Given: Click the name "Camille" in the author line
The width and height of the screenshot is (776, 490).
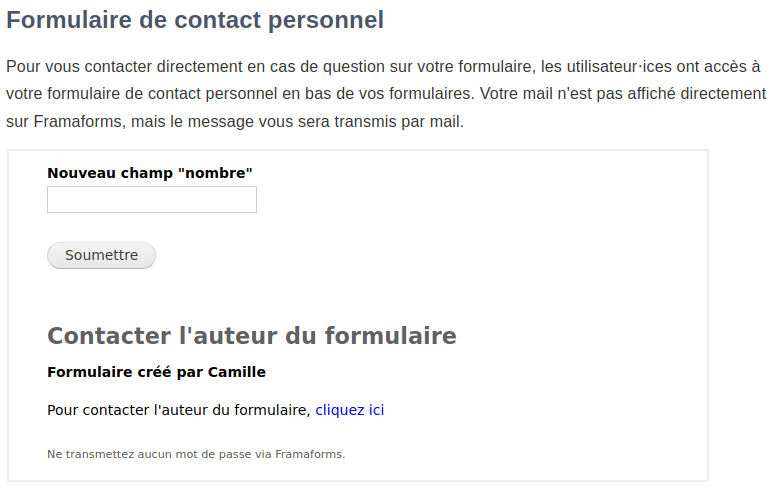Looking at the screenshot, I should click(236, 372).
